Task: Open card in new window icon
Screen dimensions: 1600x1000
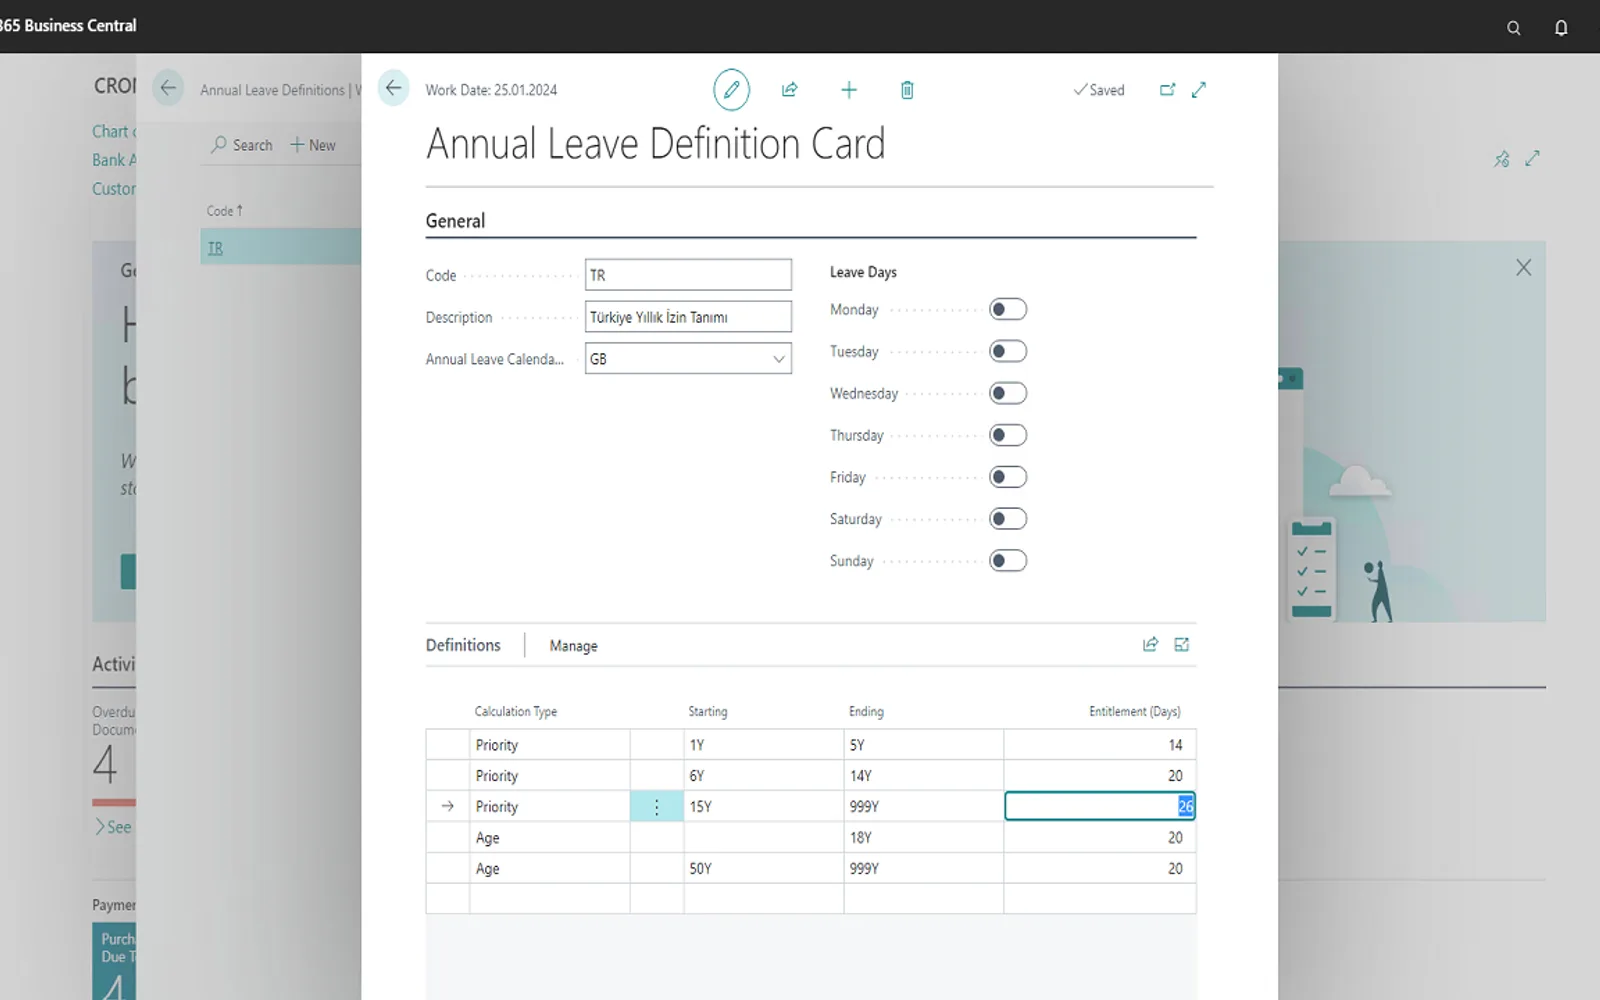Action: 1167,90
